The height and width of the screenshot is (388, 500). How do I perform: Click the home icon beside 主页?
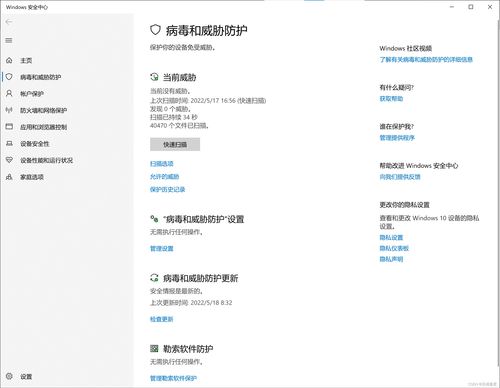[x=9, y=60]
